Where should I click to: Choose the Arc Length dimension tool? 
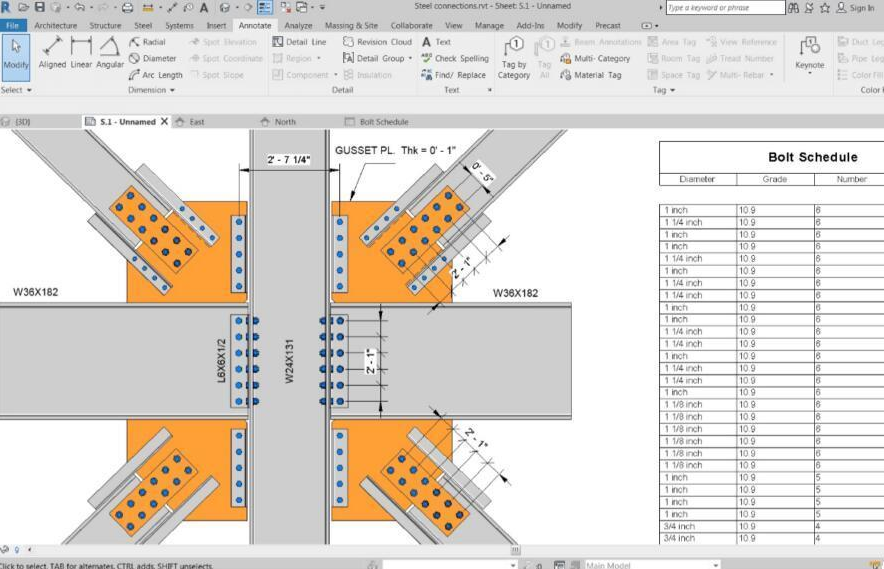point(156,74)
